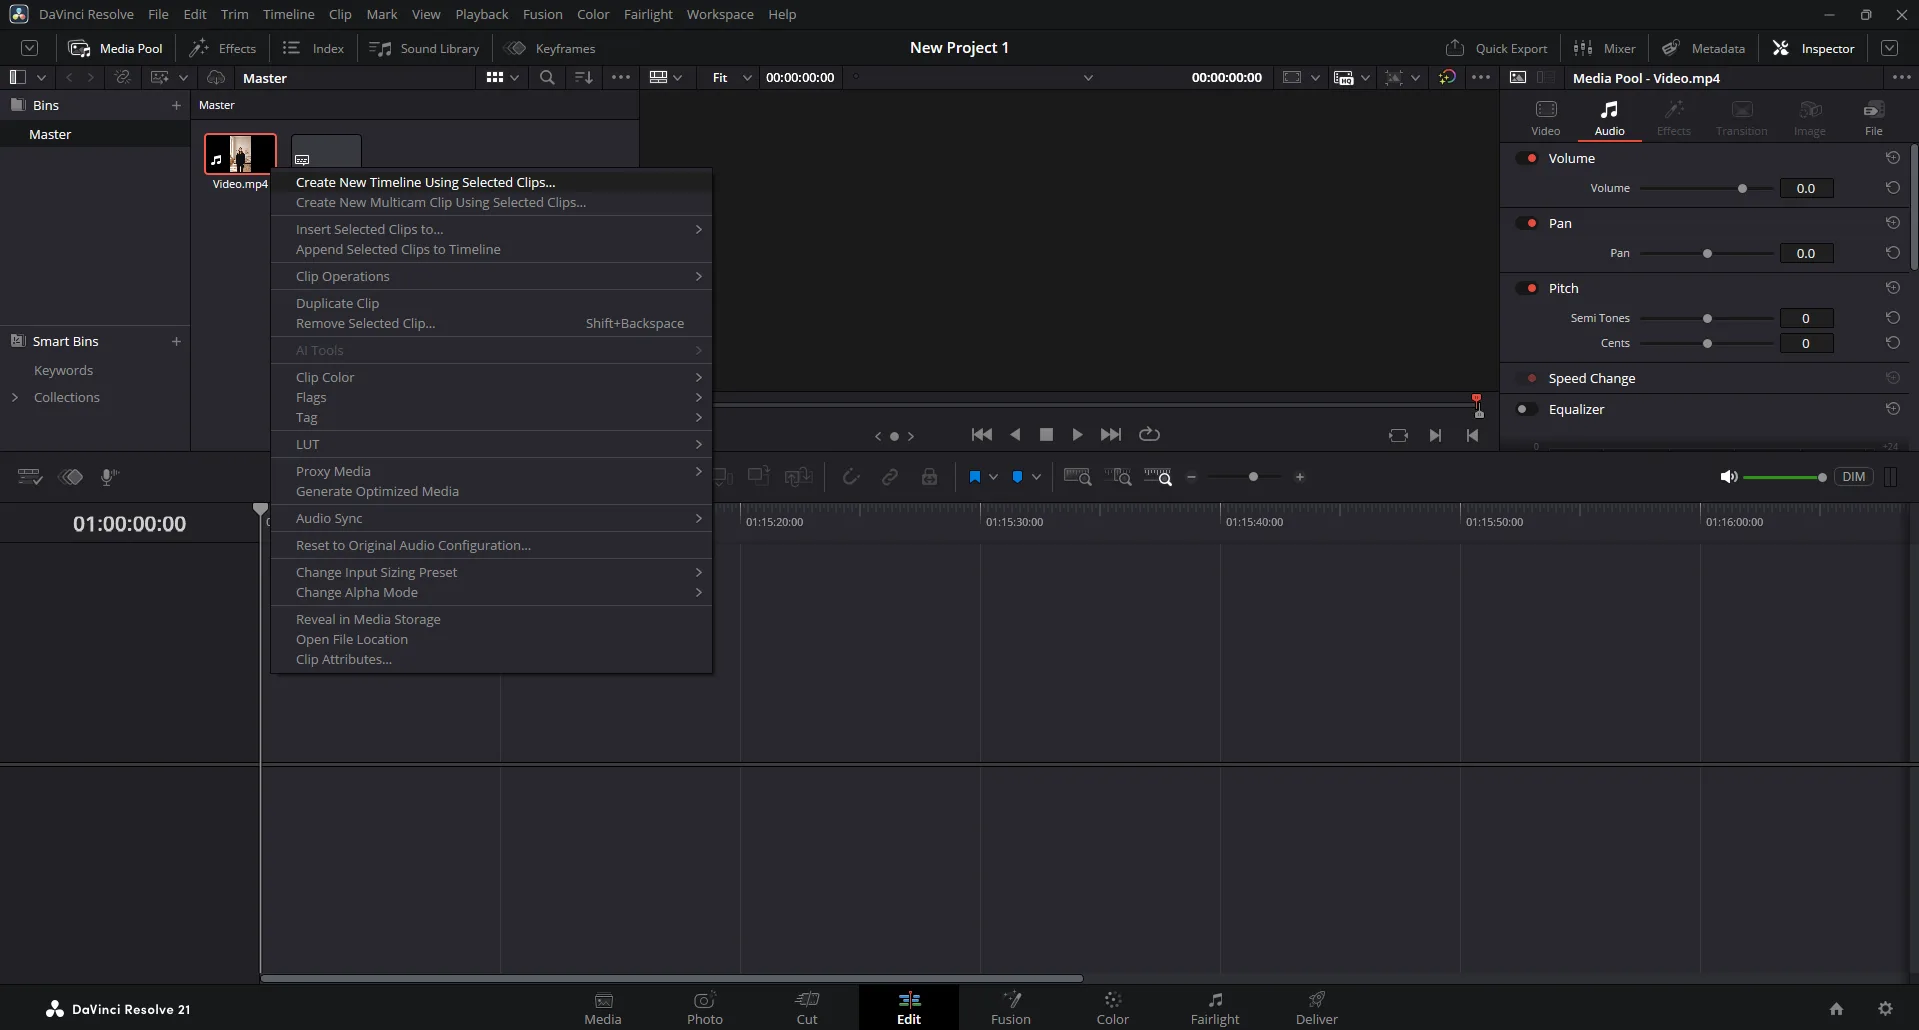Image resolution: width=1919 pixels, height=1030 pixels.
Task: Toggle the Inspector panel
Action: coord(1813,48)
